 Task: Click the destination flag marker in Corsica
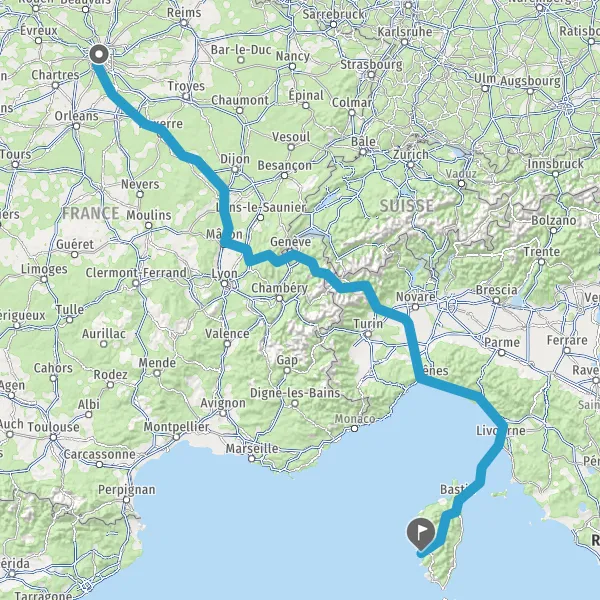421,533
